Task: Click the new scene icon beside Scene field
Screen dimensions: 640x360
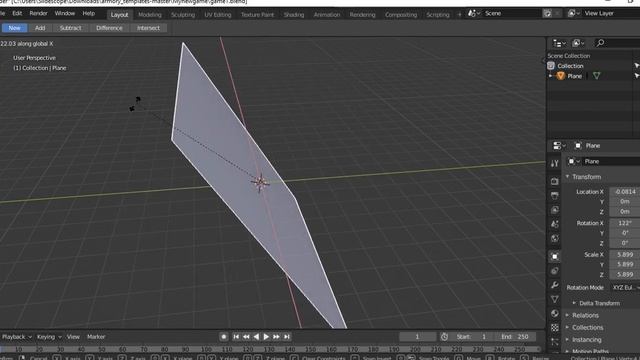Action: (547, 13)
